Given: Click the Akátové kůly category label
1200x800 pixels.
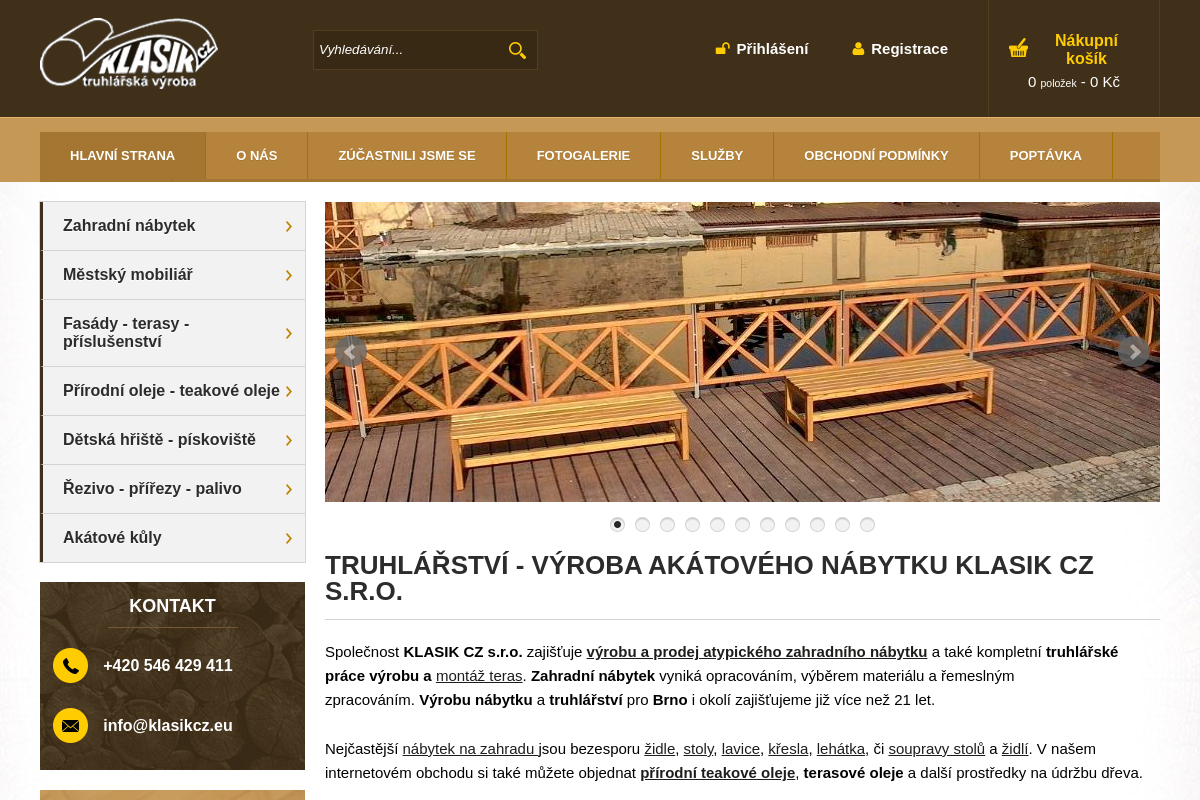Looking at the screenshot, I should click(112, 538).
